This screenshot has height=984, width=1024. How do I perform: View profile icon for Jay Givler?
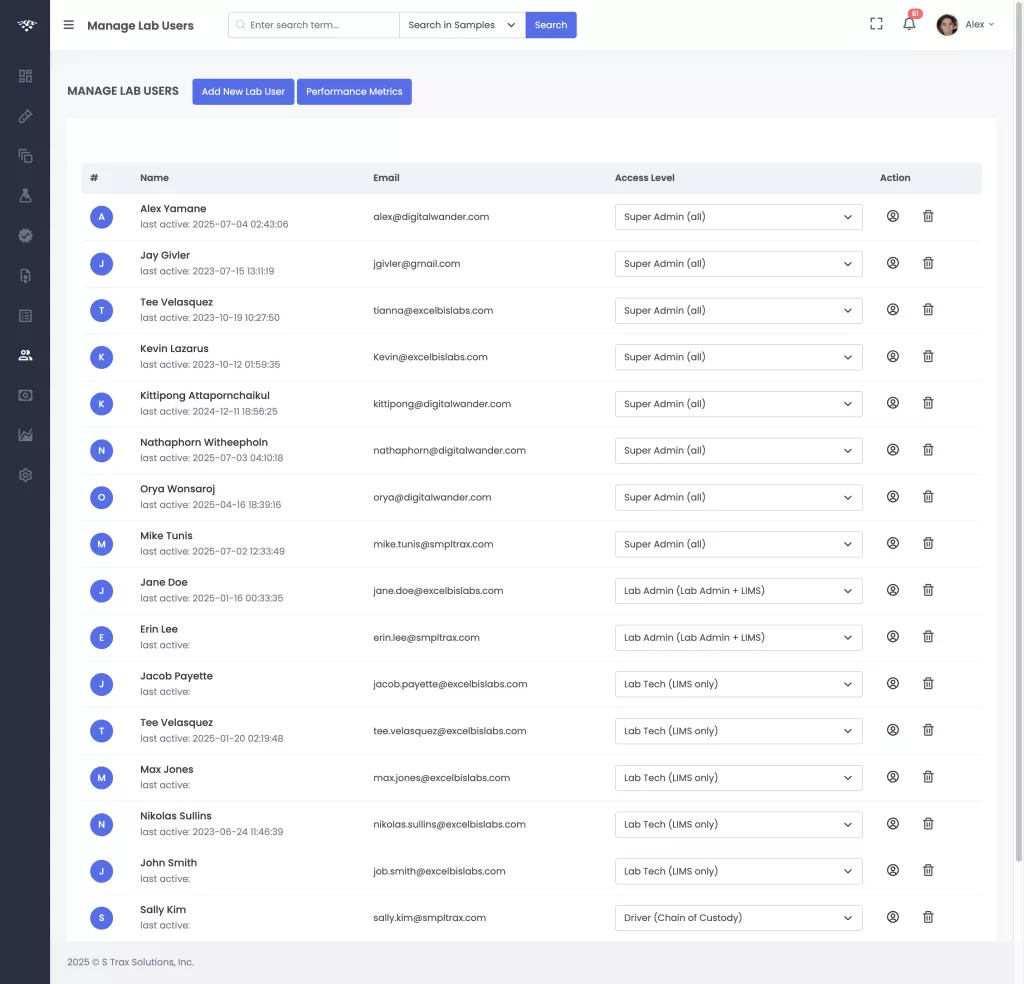pos(893,263)
